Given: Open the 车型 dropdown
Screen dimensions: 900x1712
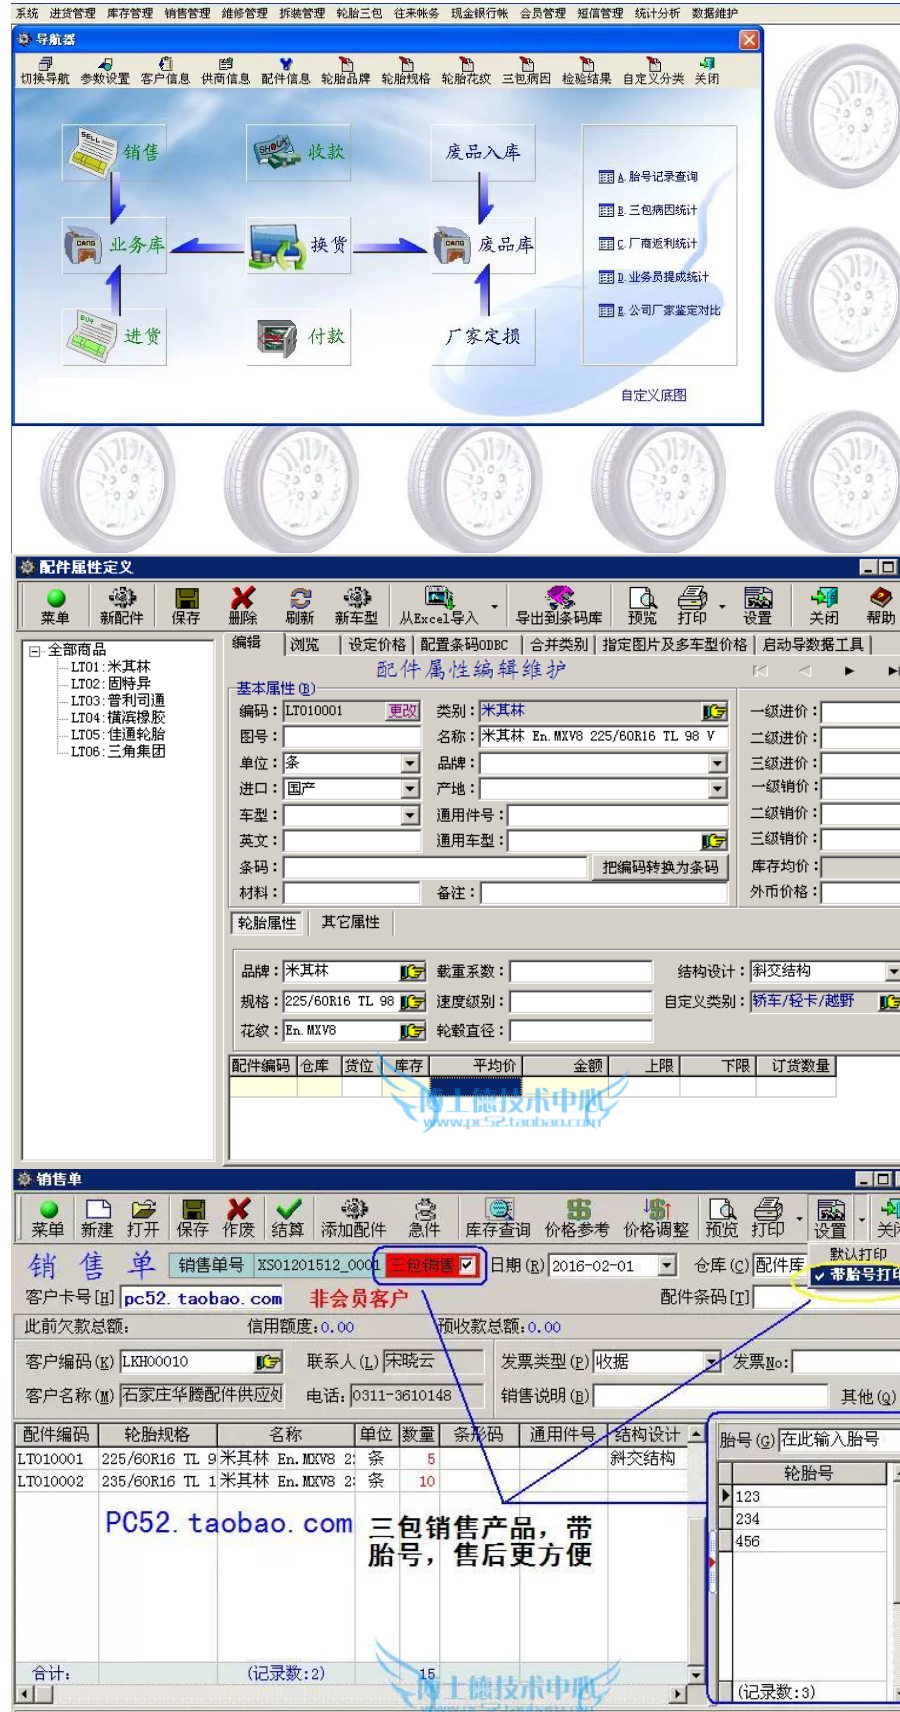Looking at the screenshot, I should point(410,815).
